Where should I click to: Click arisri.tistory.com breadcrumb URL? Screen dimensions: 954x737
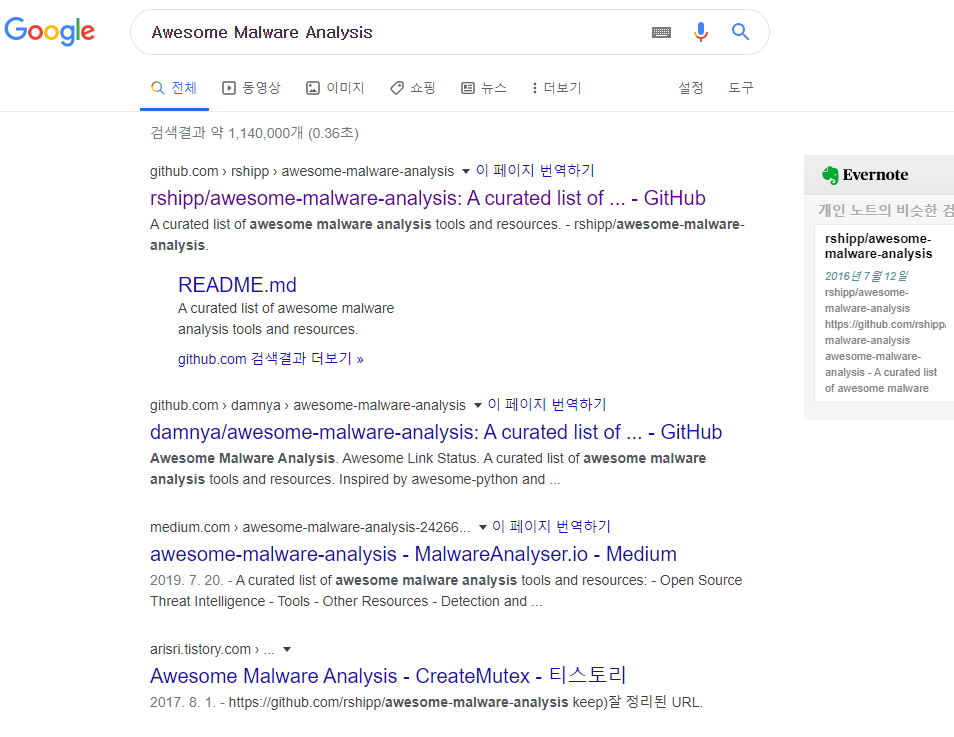pos(212,649)
